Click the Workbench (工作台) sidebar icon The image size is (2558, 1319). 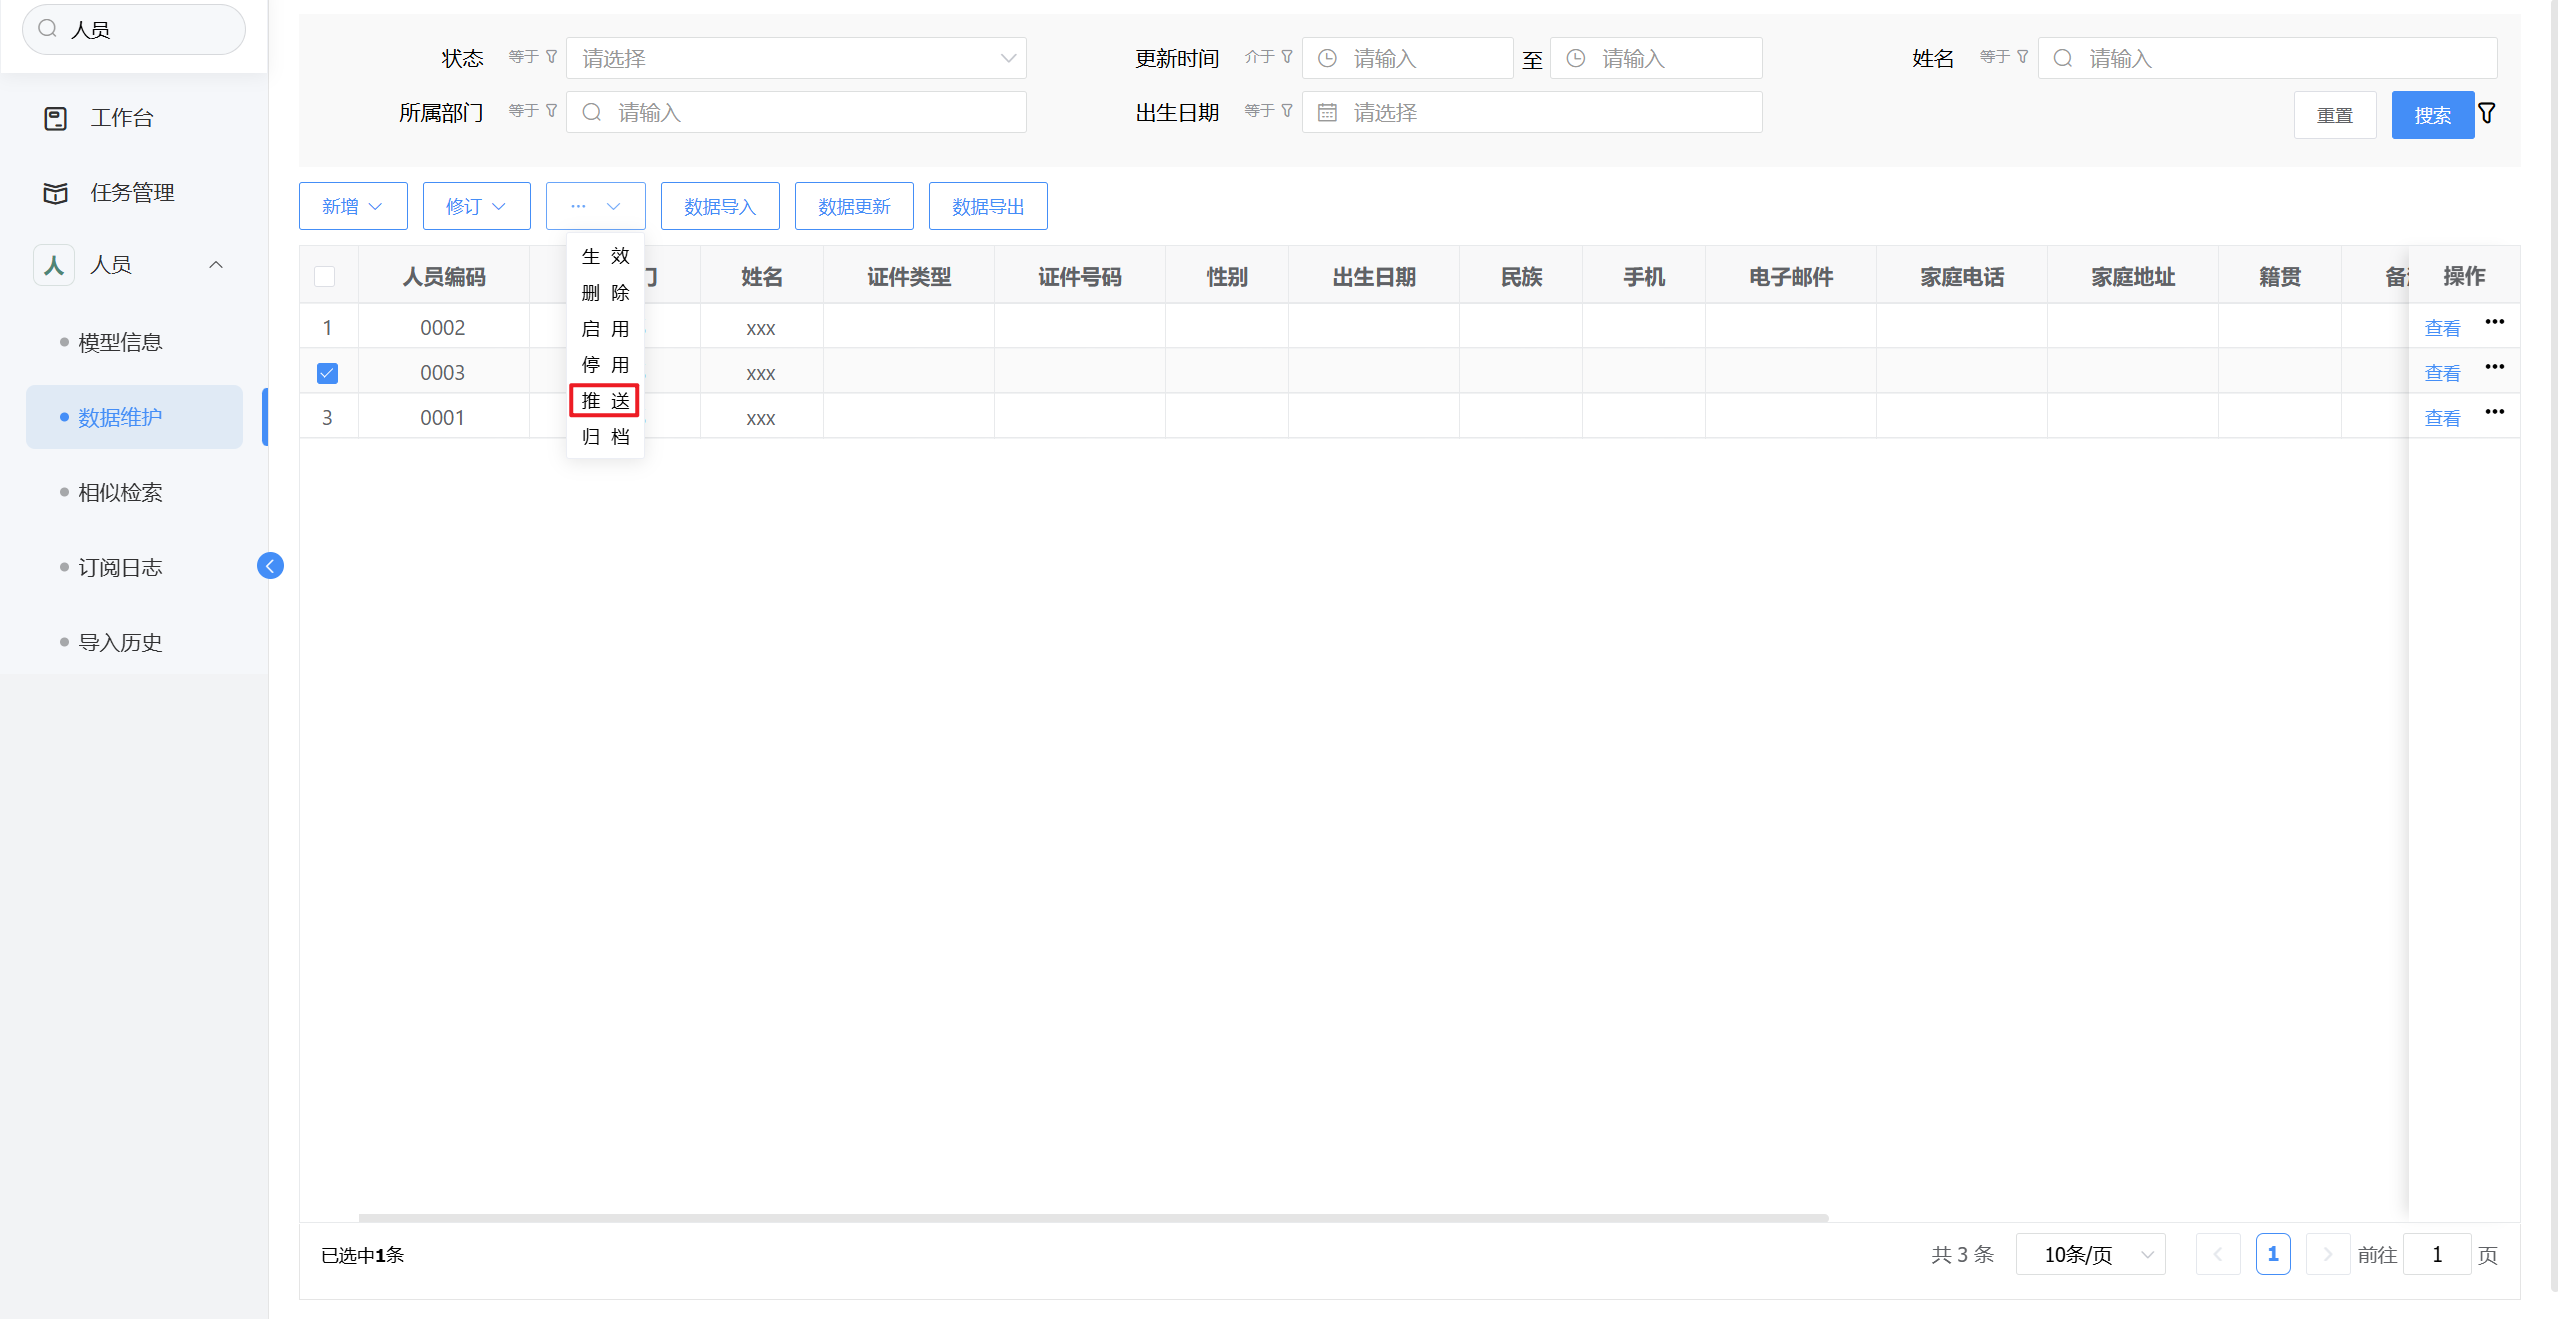tap(56, 118)
